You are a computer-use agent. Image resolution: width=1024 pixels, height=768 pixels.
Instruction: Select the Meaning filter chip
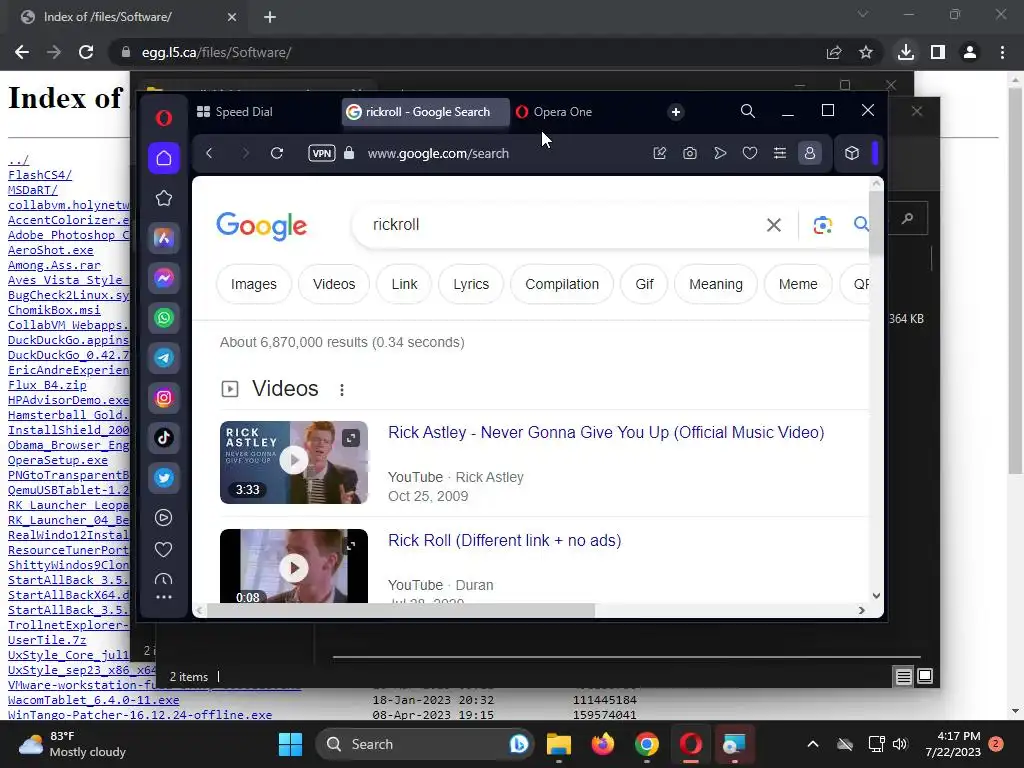tap(716, 284)
